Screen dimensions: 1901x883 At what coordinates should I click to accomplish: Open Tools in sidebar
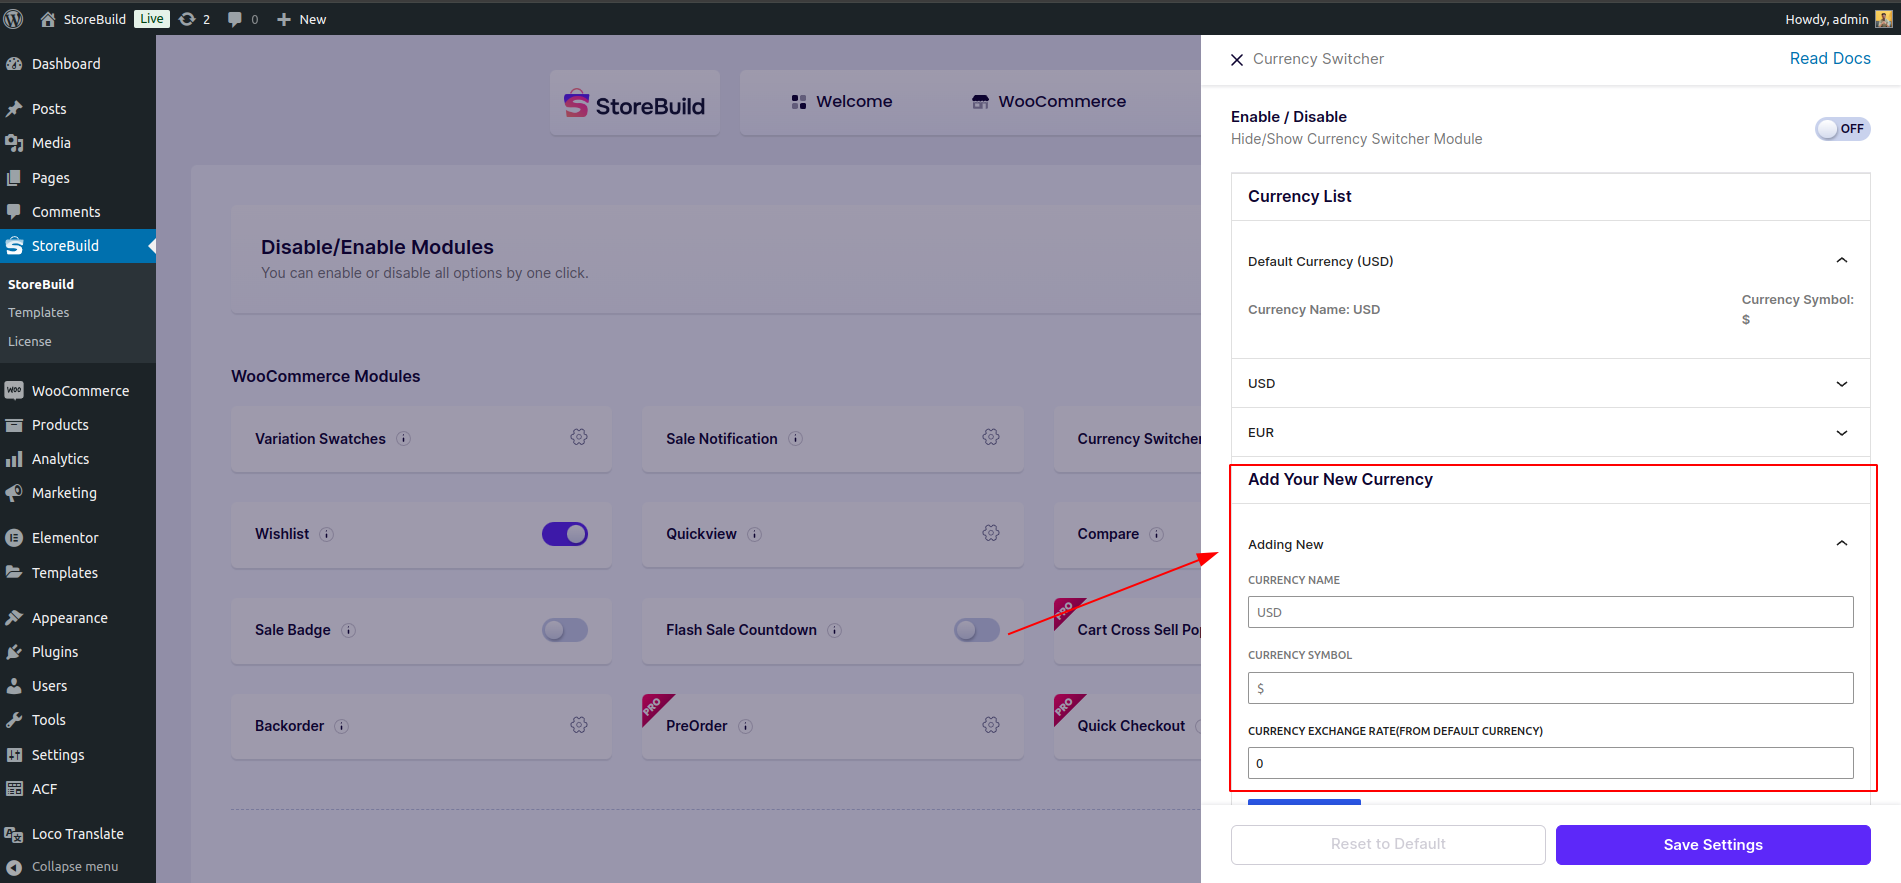click(78, 720)
